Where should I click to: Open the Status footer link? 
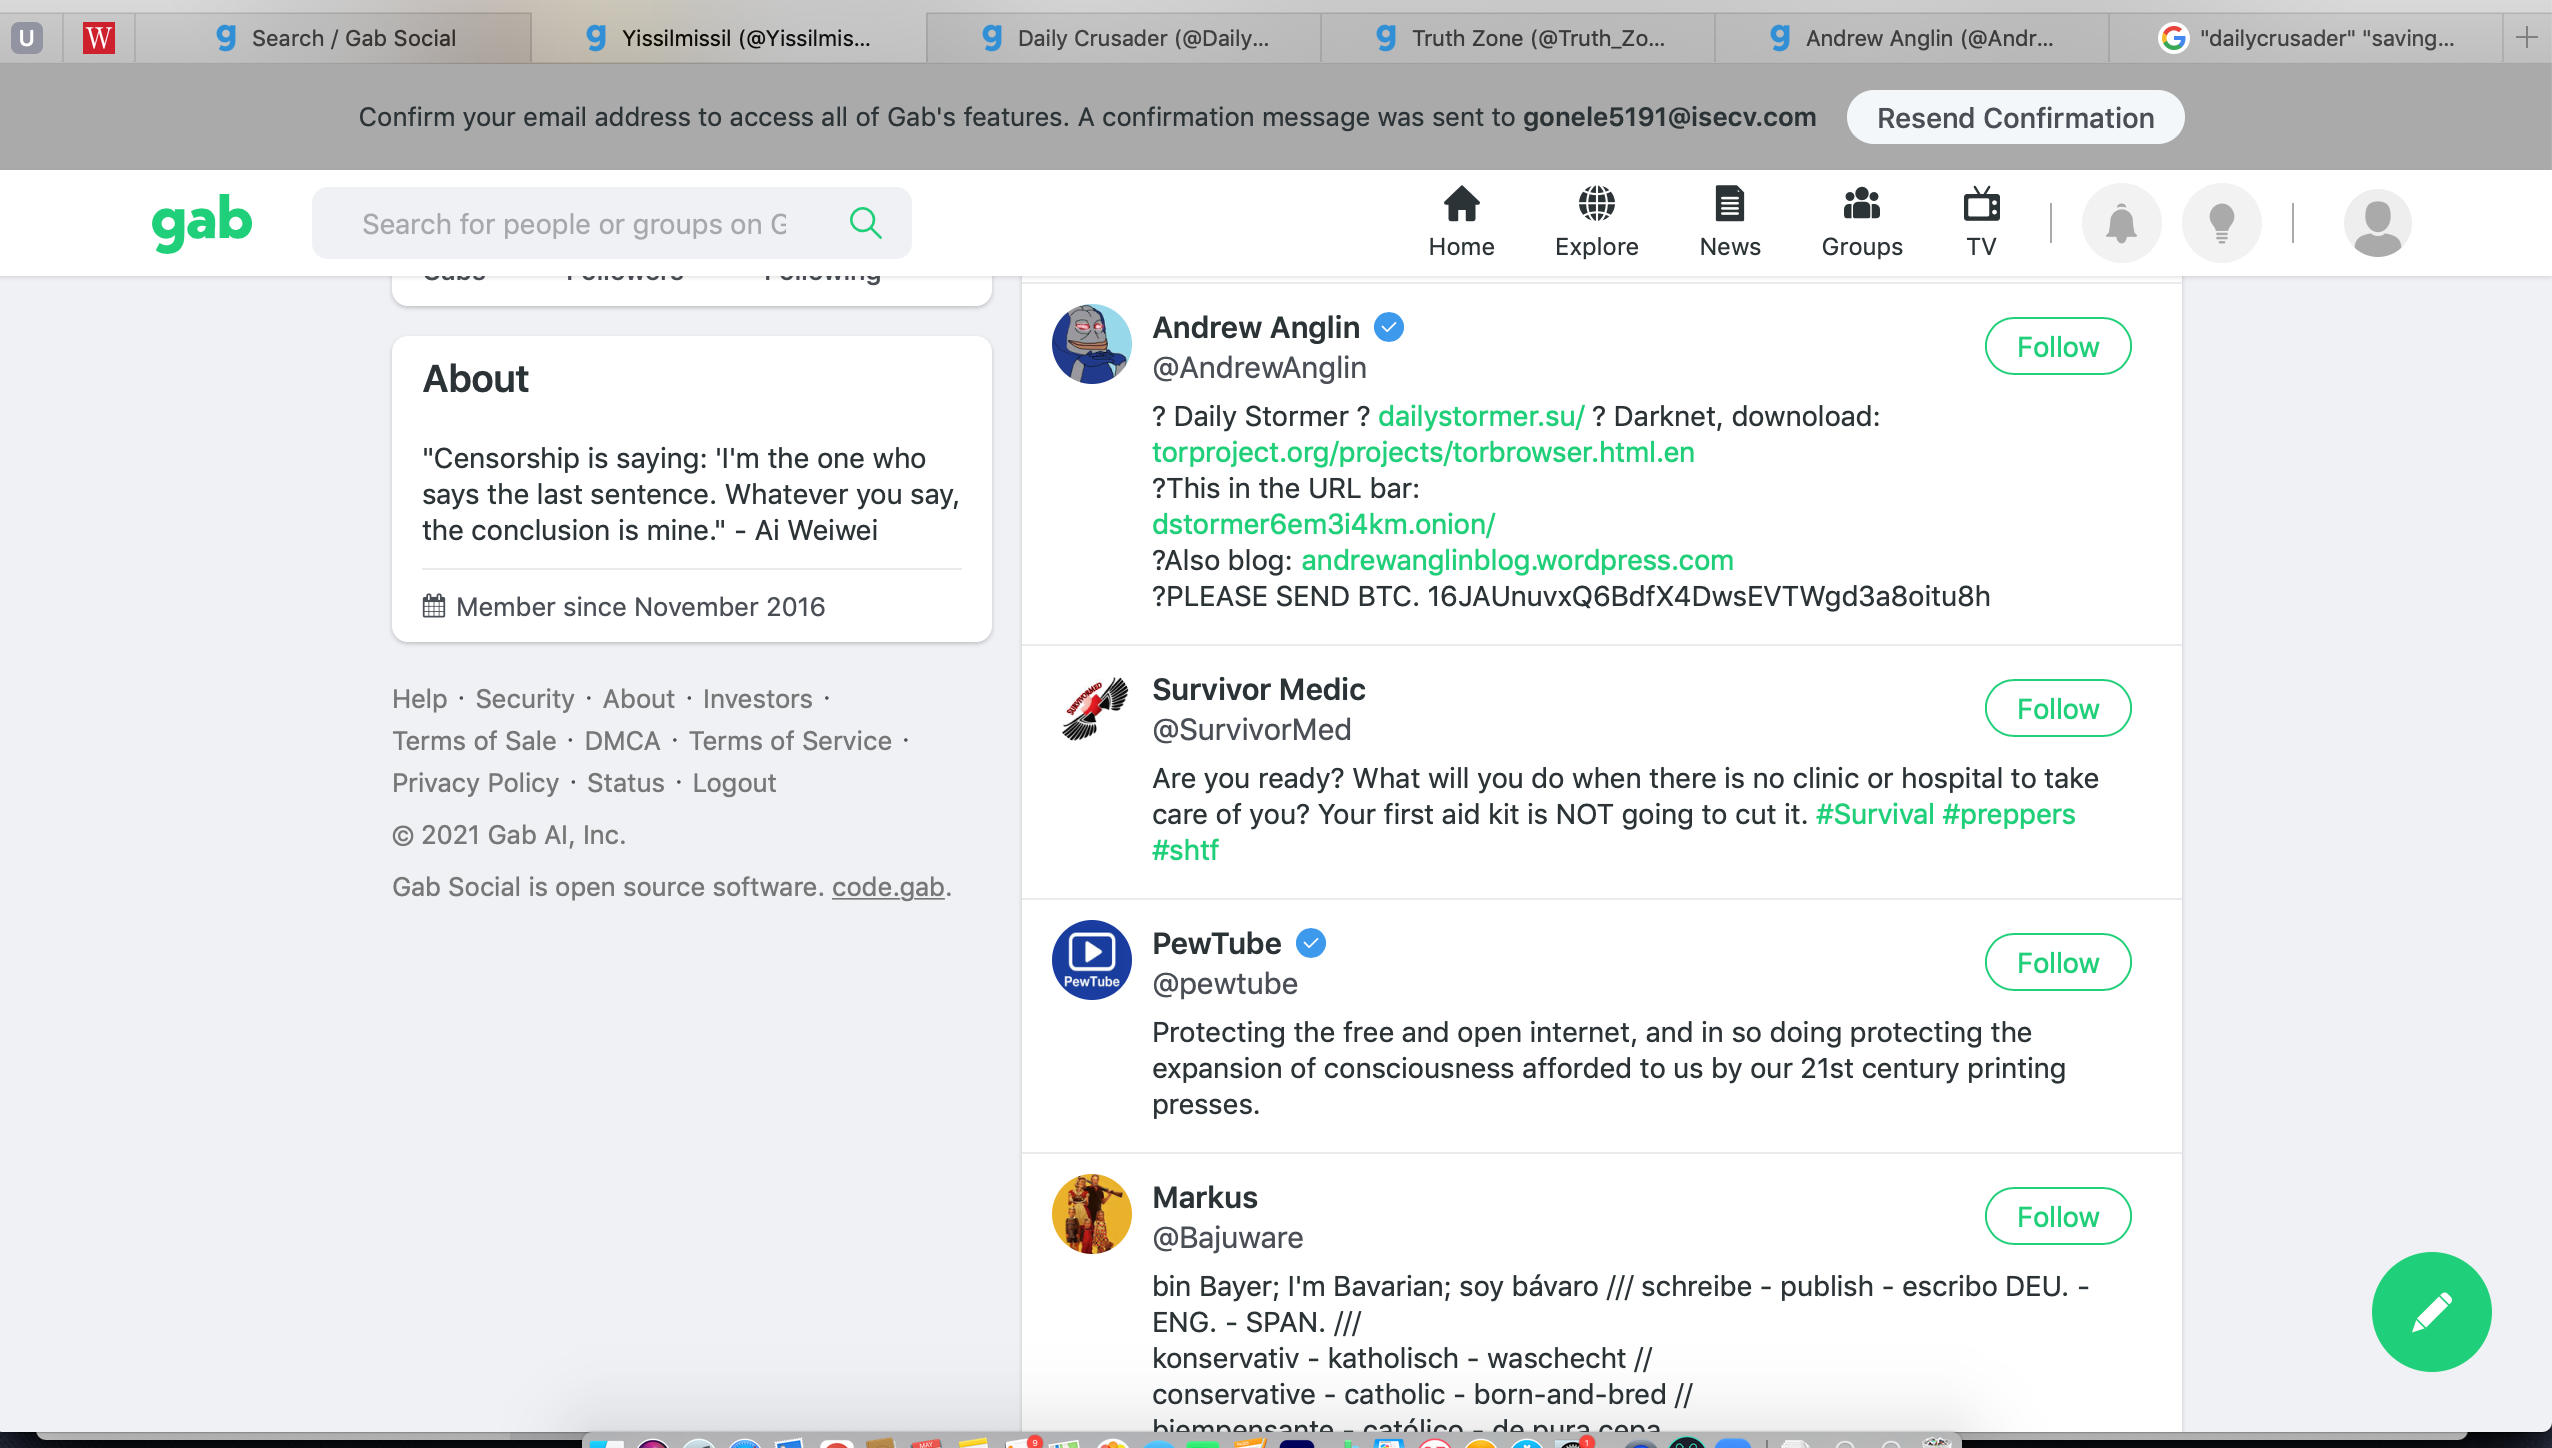click(x=625, y=782)
